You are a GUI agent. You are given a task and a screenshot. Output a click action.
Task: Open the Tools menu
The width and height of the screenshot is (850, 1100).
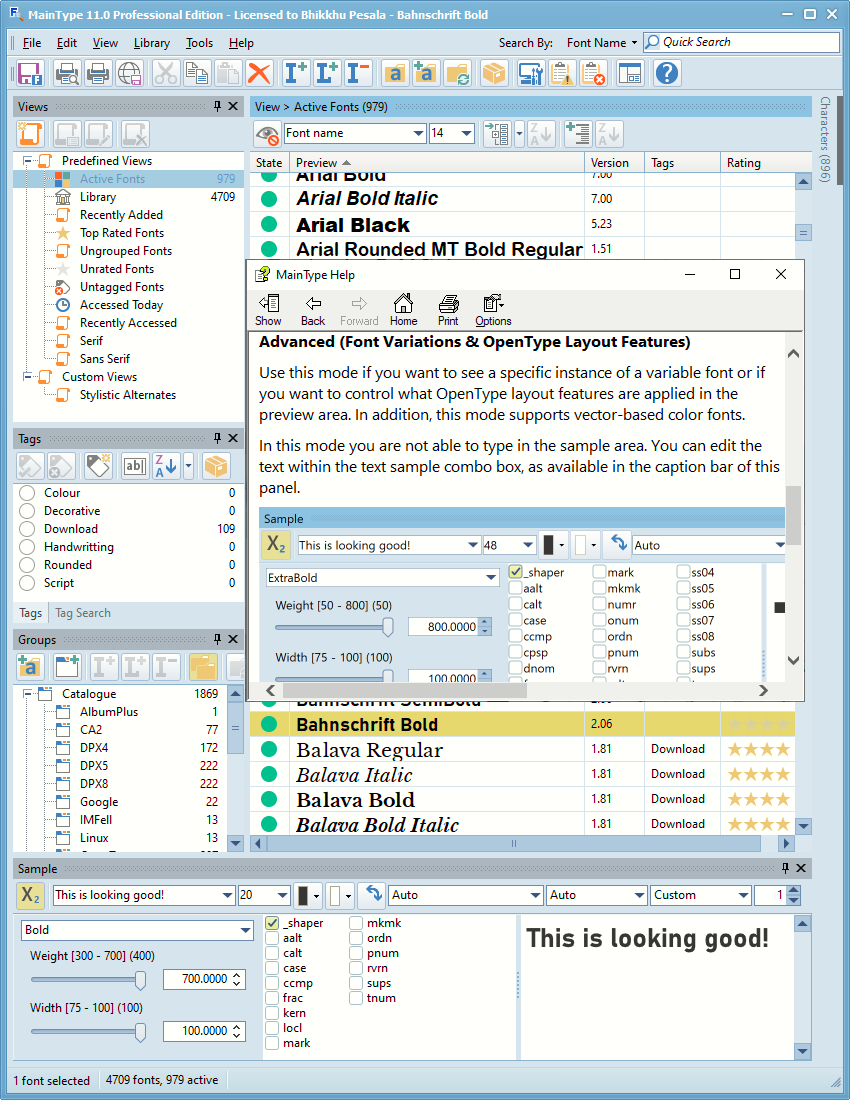click(199, 43)
